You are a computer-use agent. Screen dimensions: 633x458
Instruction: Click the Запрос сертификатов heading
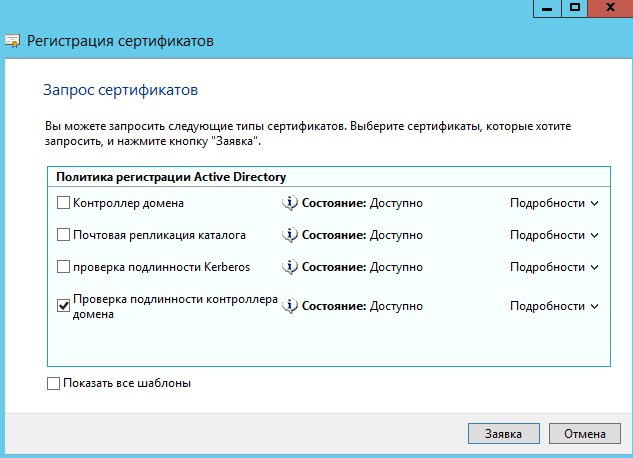tap(120, 90)
